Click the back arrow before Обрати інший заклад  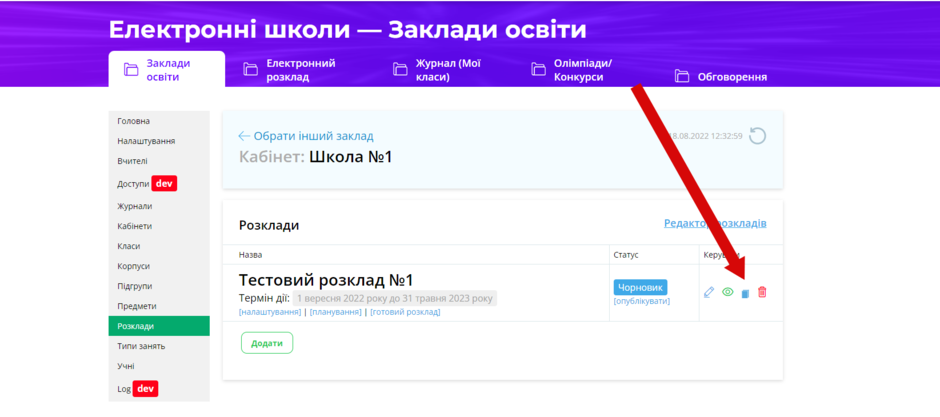pyautogui.click(x=244, y=136)
